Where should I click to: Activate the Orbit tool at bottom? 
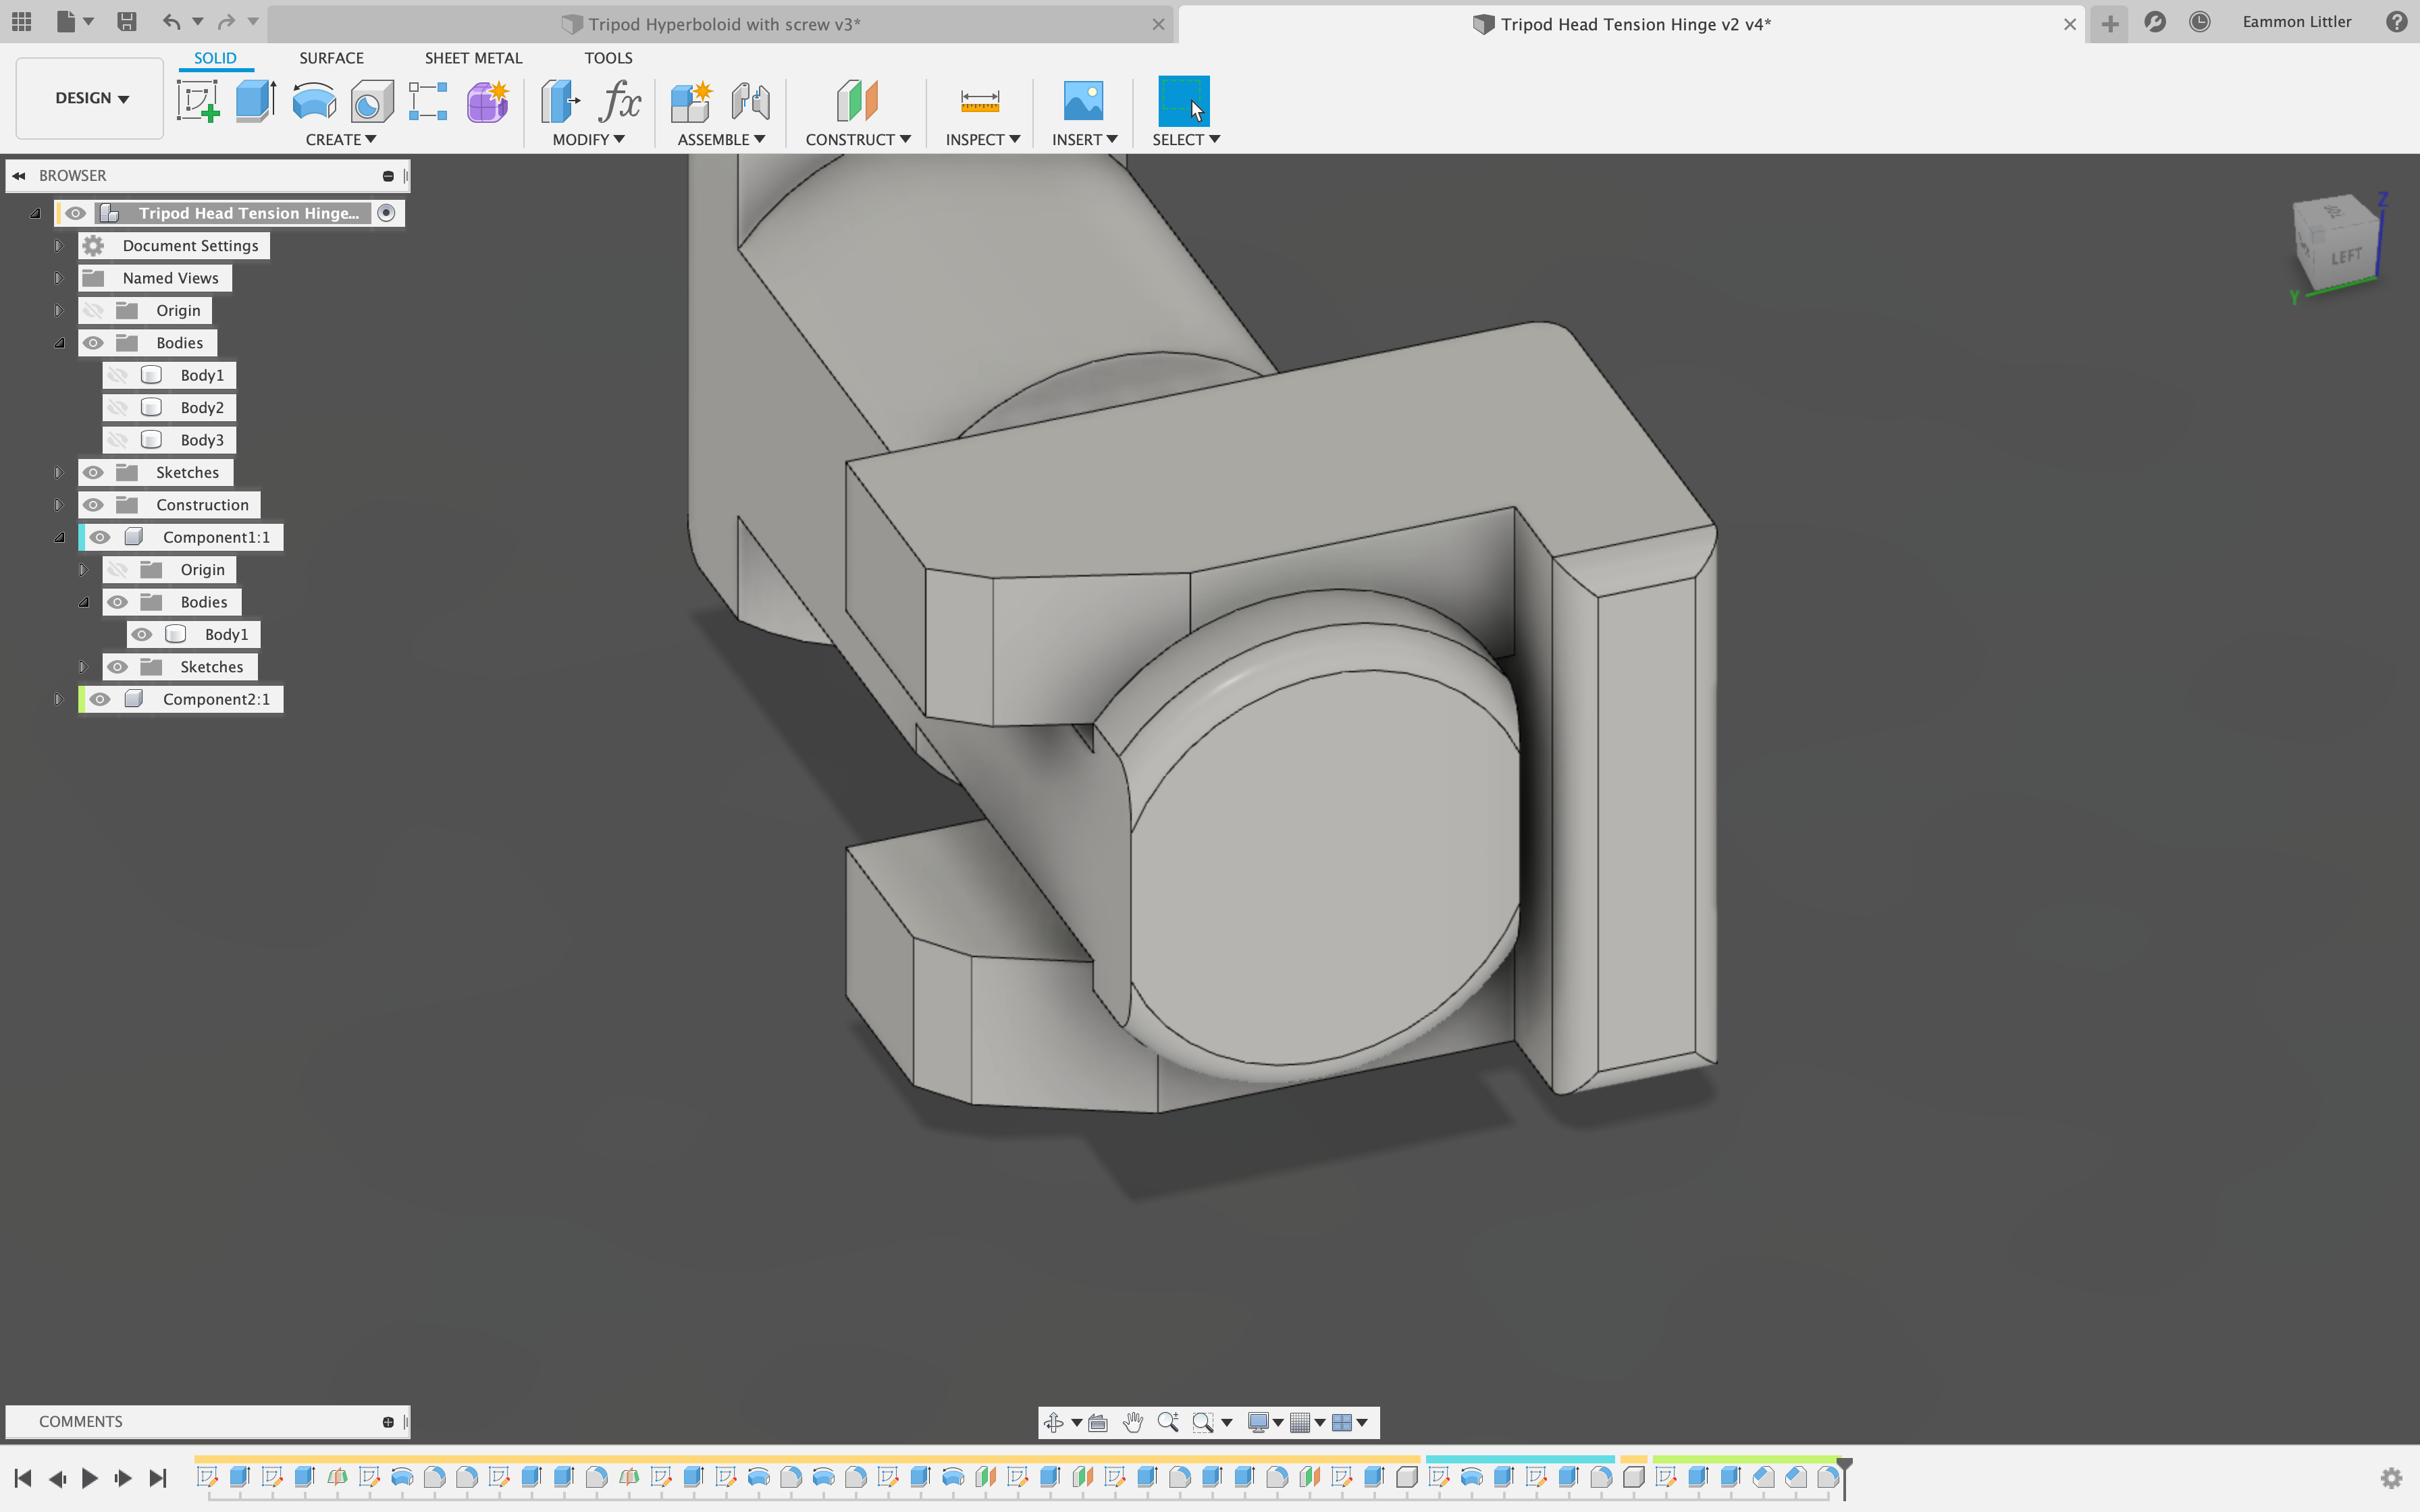[x=1054, y=1422]
